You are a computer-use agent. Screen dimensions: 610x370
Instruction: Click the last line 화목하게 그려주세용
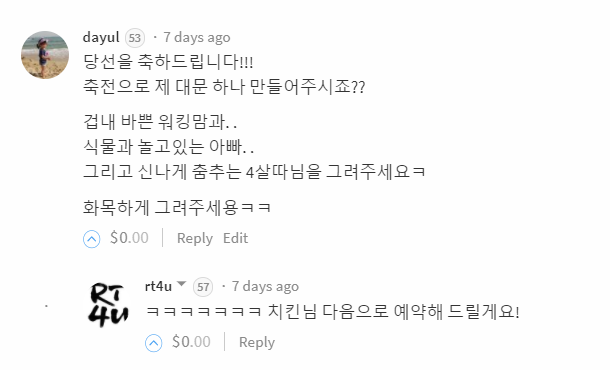[177, 207]
